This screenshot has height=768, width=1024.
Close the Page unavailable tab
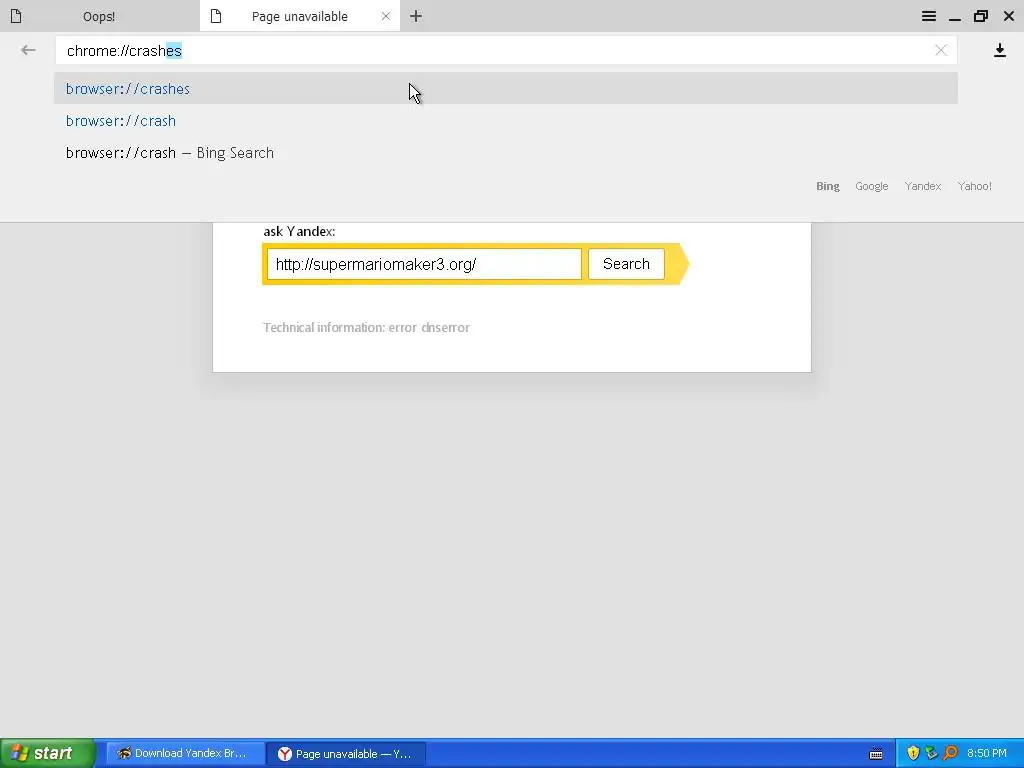click(x=386, y=16)
